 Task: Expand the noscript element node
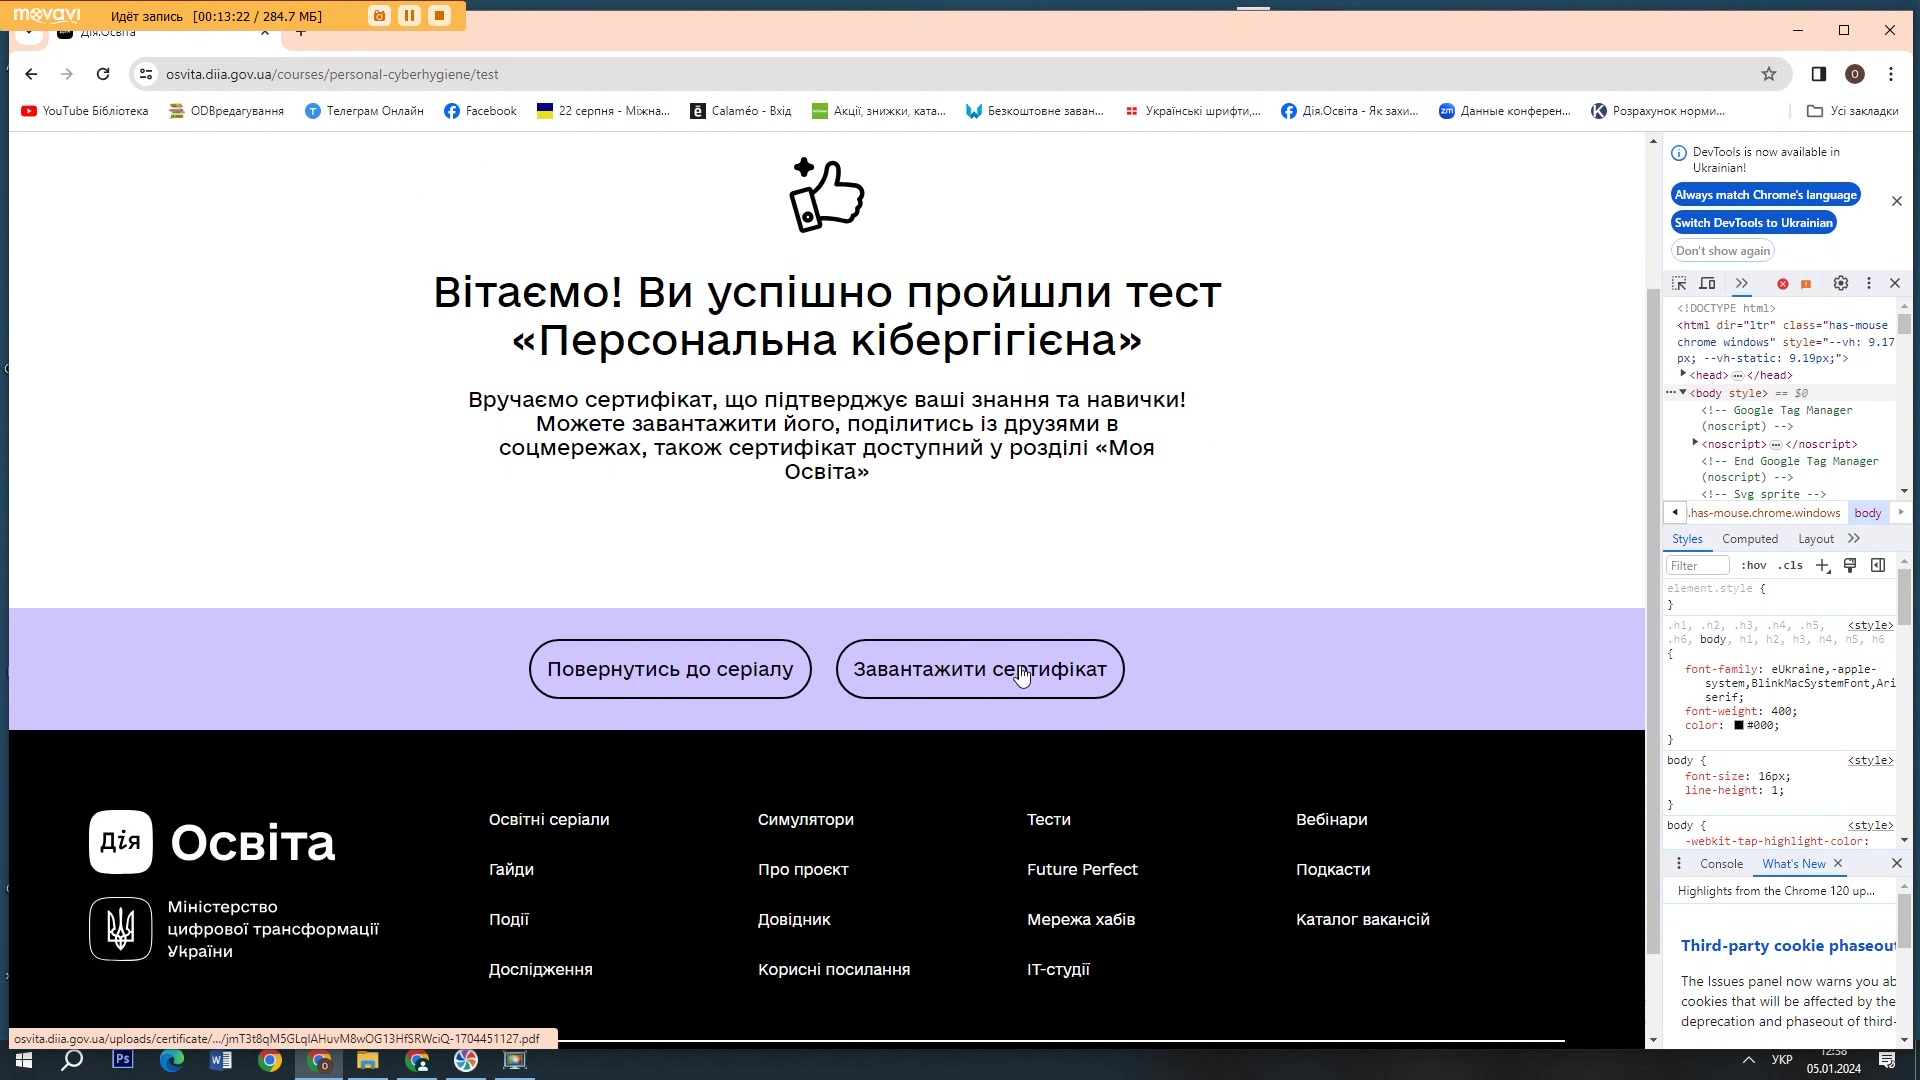[1696, 443]
